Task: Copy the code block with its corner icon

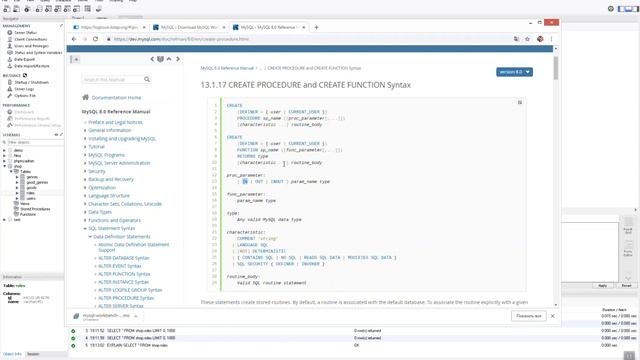Action: [520, 102]
